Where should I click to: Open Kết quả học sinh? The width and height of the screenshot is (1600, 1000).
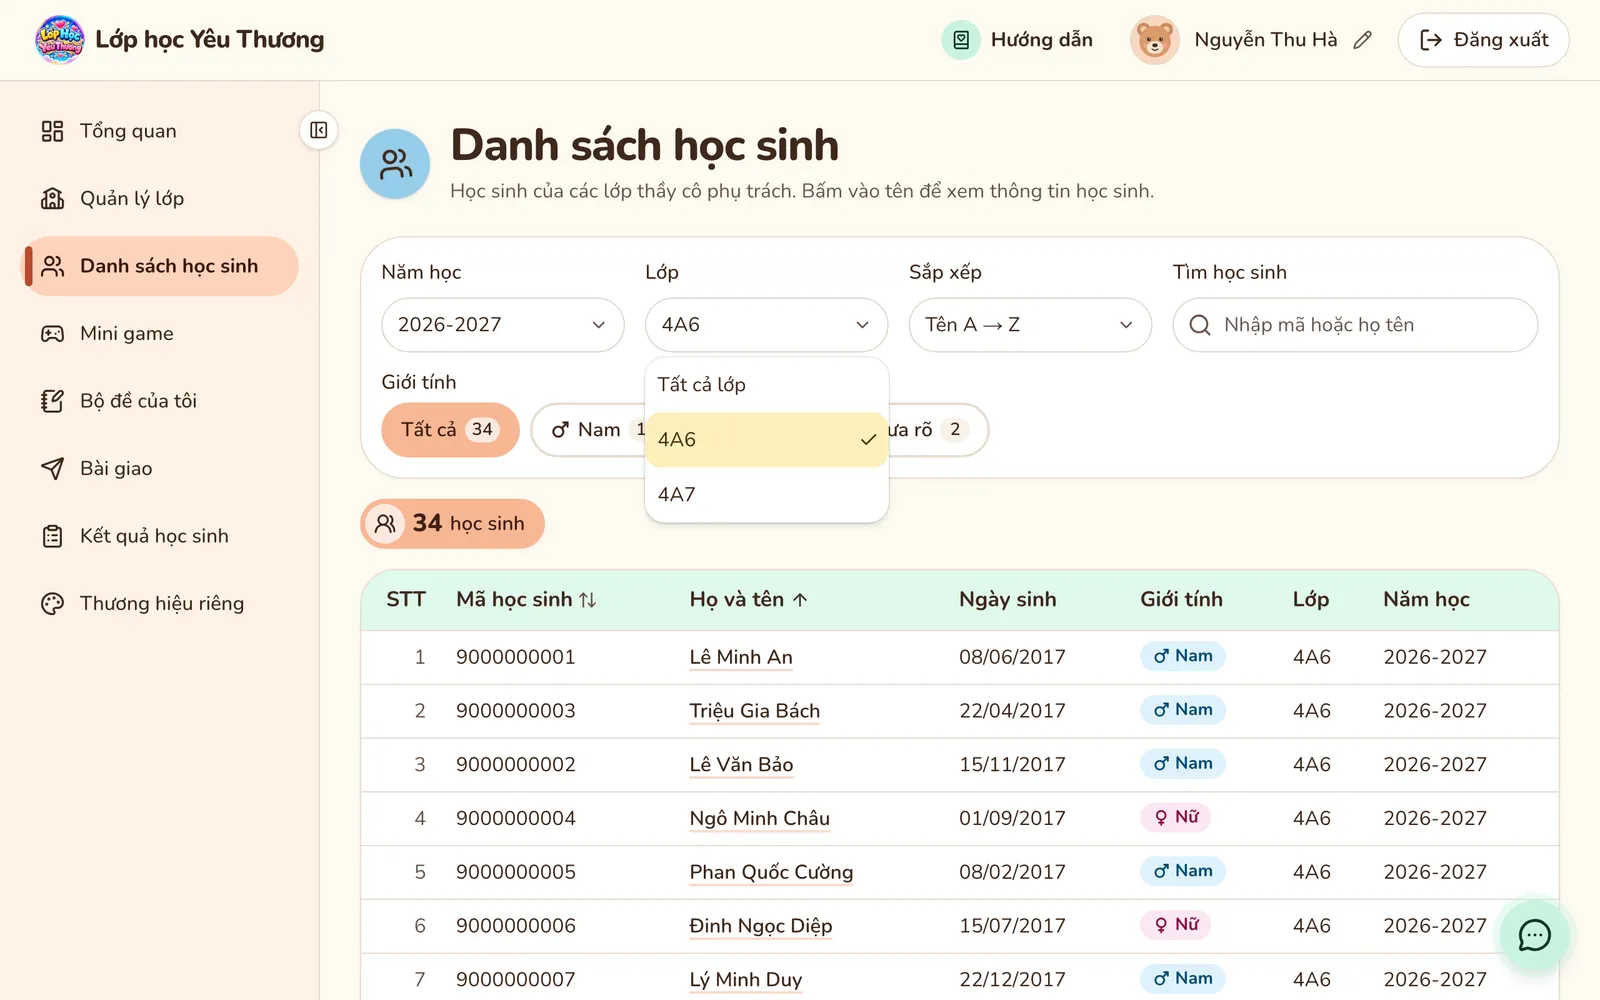(x=160, y=536)
